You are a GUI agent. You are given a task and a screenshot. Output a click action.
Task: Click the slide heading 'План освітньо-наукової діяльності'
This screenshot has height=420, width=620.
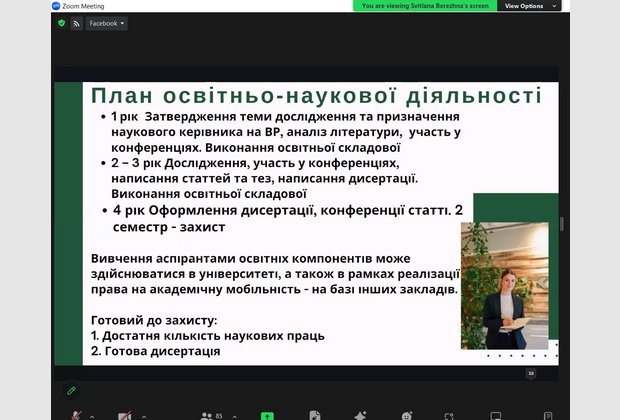pyautogui.click(x=316, y=96)
